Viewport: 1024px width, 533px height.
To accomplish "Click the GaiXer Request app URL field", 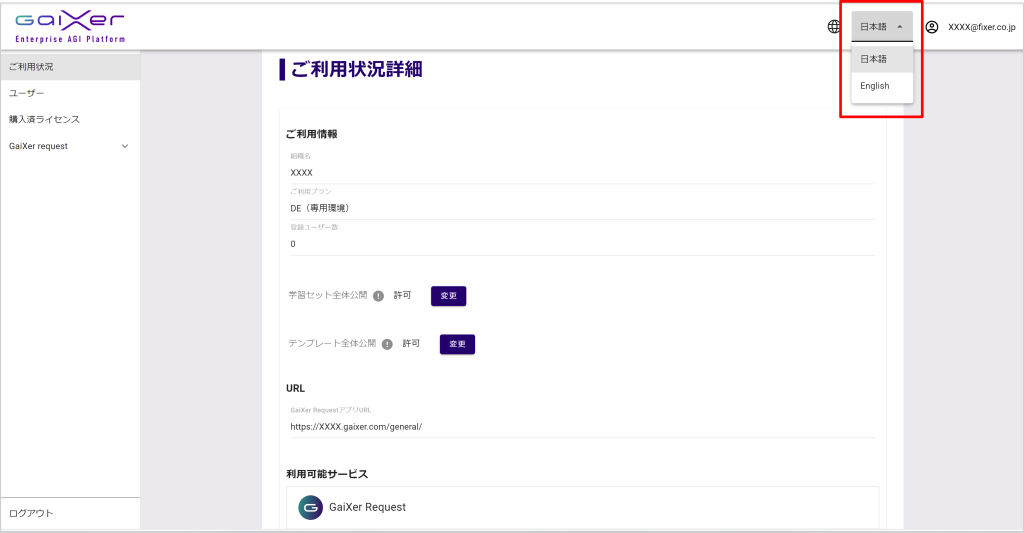I will point(580,426).
